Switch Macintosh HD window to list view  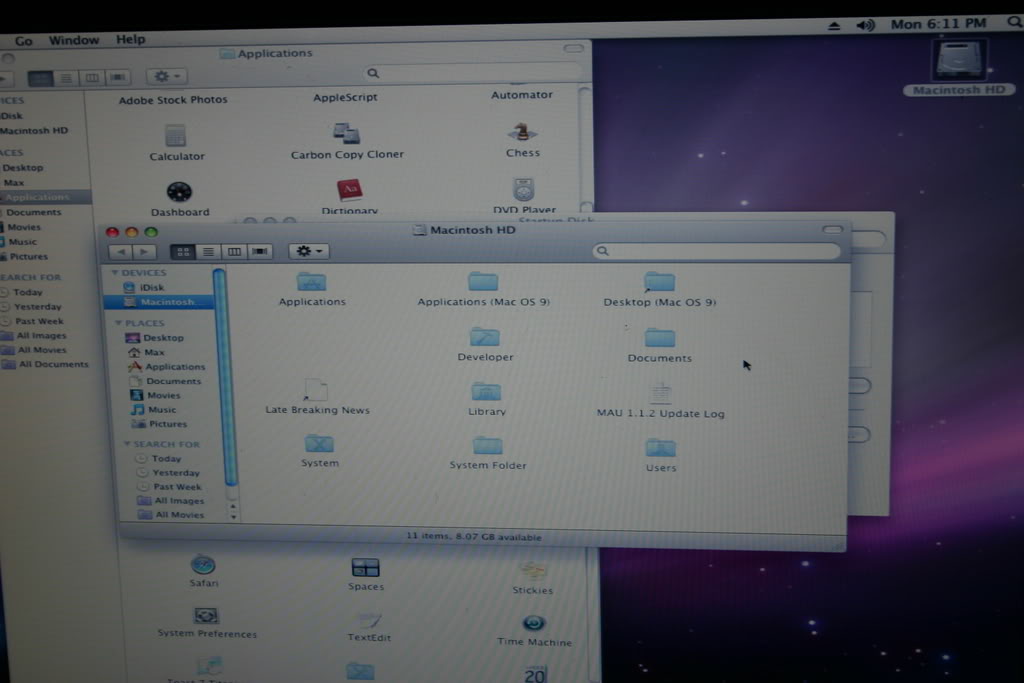pos(208,251)
